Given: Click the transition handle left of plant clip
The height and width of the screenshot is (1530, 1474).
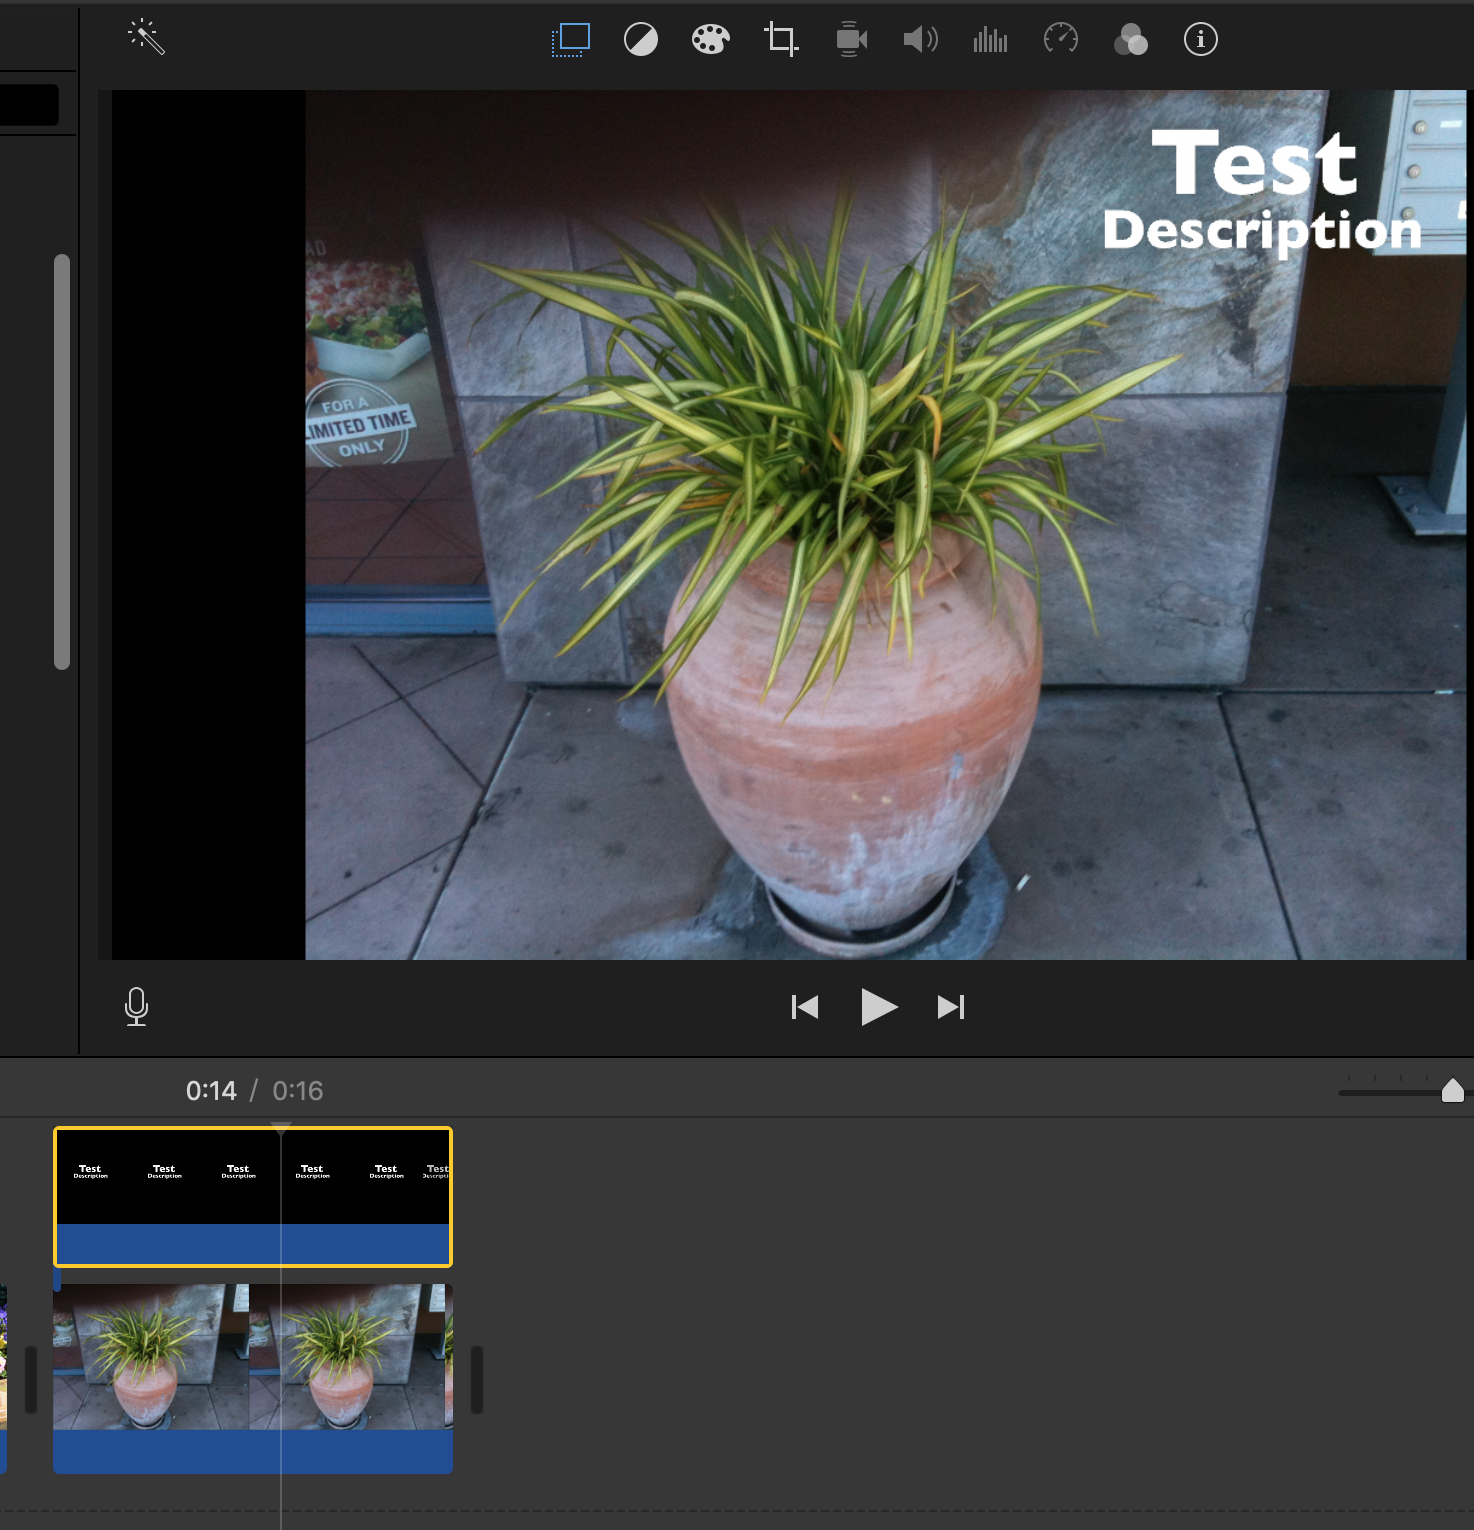Looking at the screenshot, I should pos(31,1380).
